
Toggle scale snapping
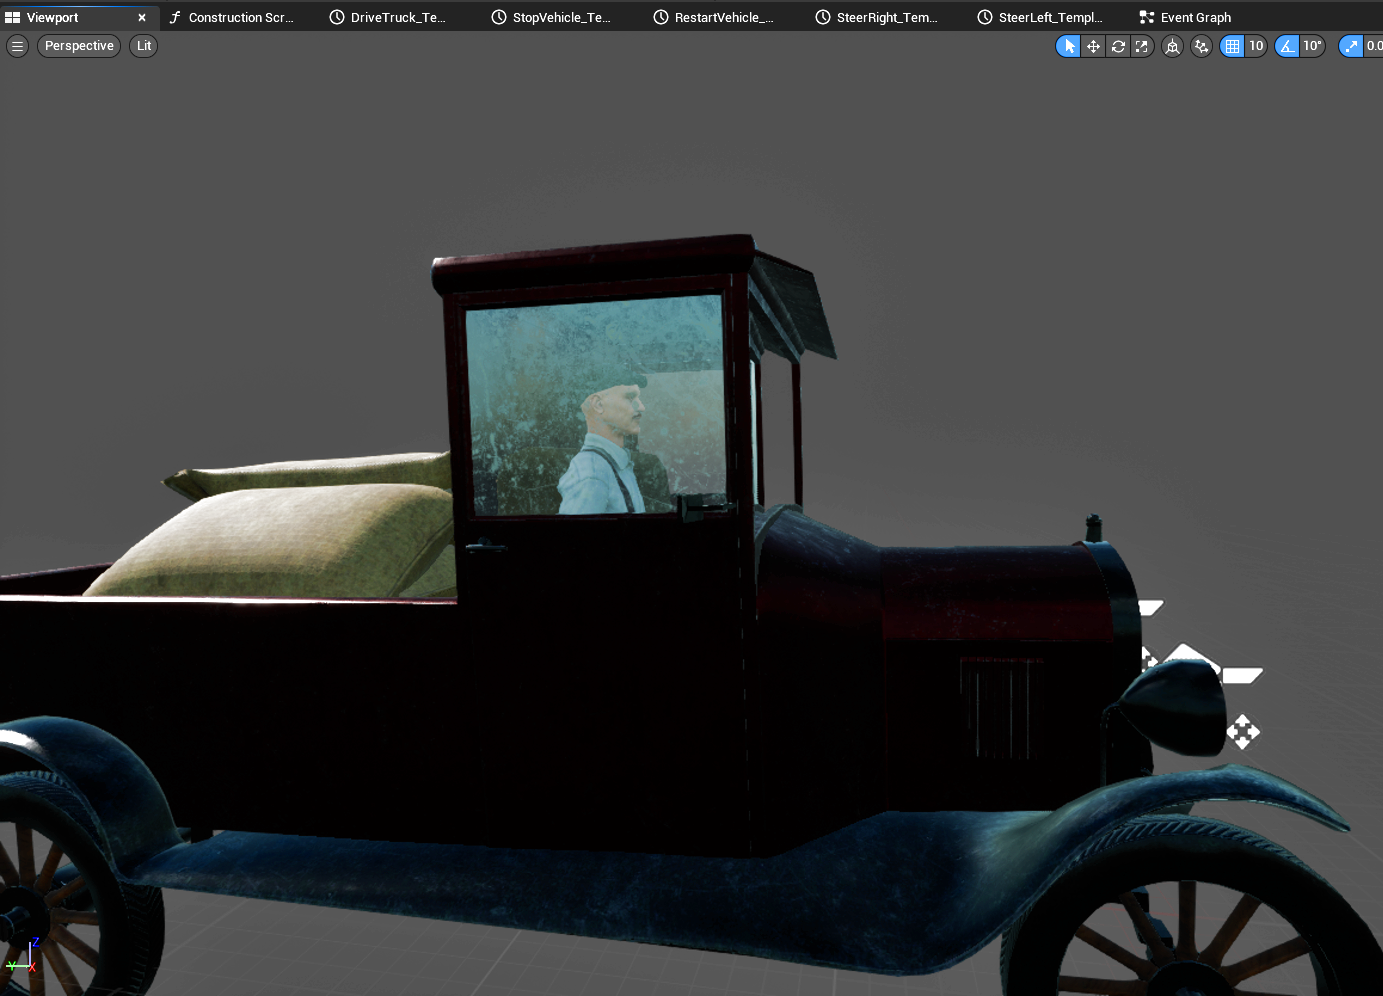pyautogui.click(x=1351, y=46)
